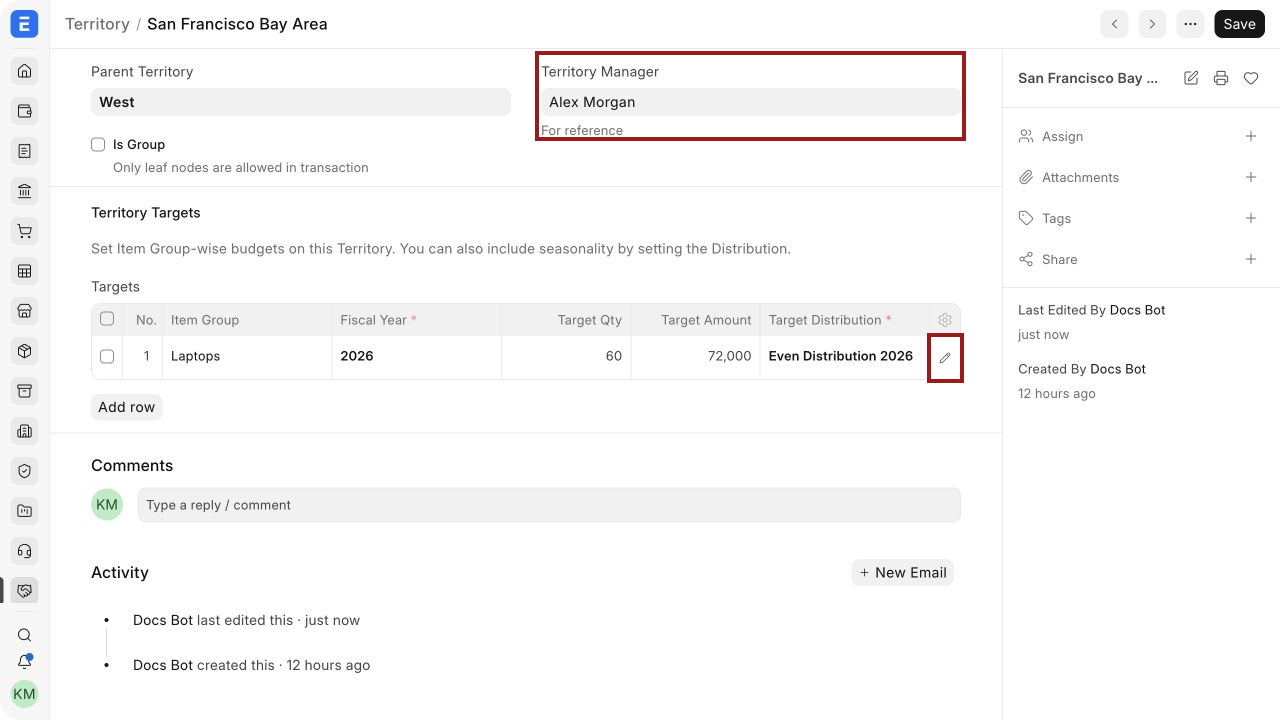This screenshot has width=1280, height=720.
Task: Open the storefront icon in sidebar
Action: coord(25,311)
